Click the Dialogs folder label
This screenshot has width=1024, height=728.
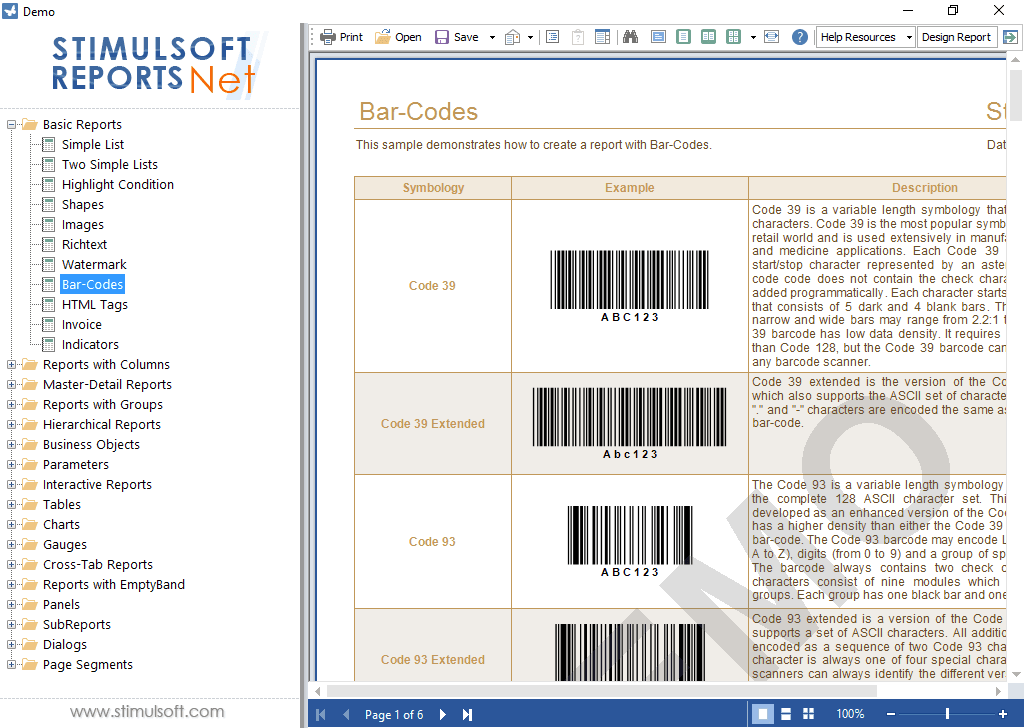click(x=65, y=644)
